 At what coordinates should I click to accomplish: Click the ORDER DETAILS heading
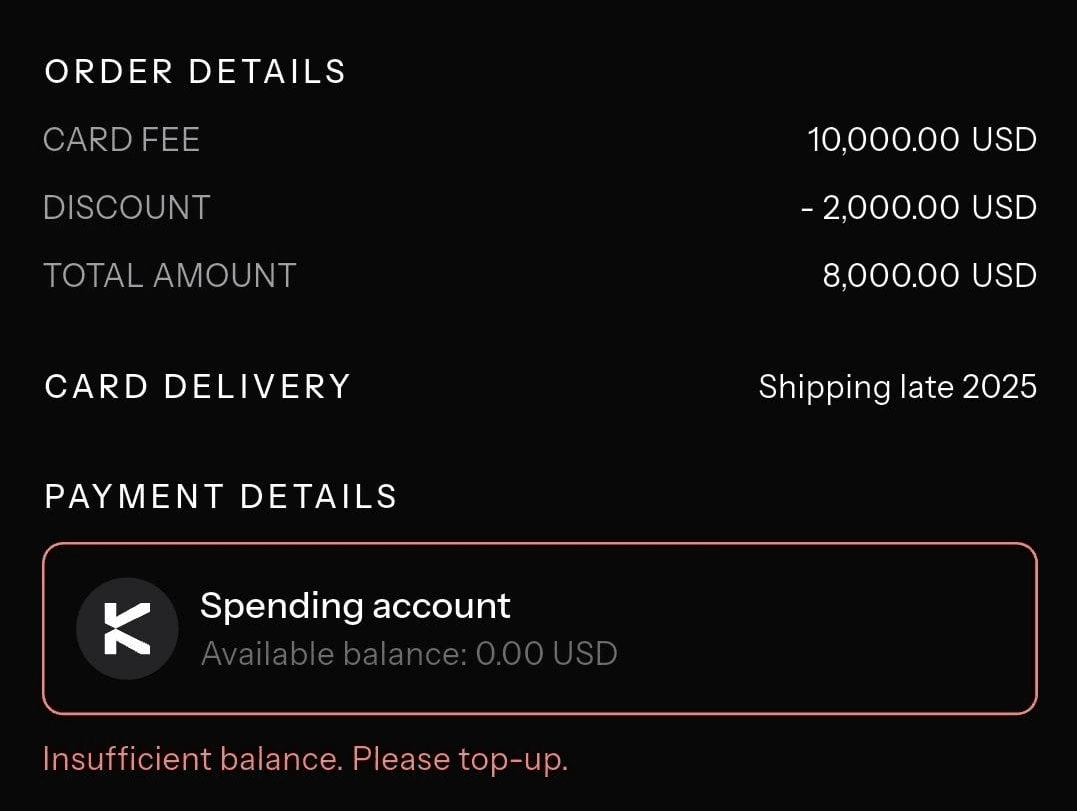click(x=195, y=72)
